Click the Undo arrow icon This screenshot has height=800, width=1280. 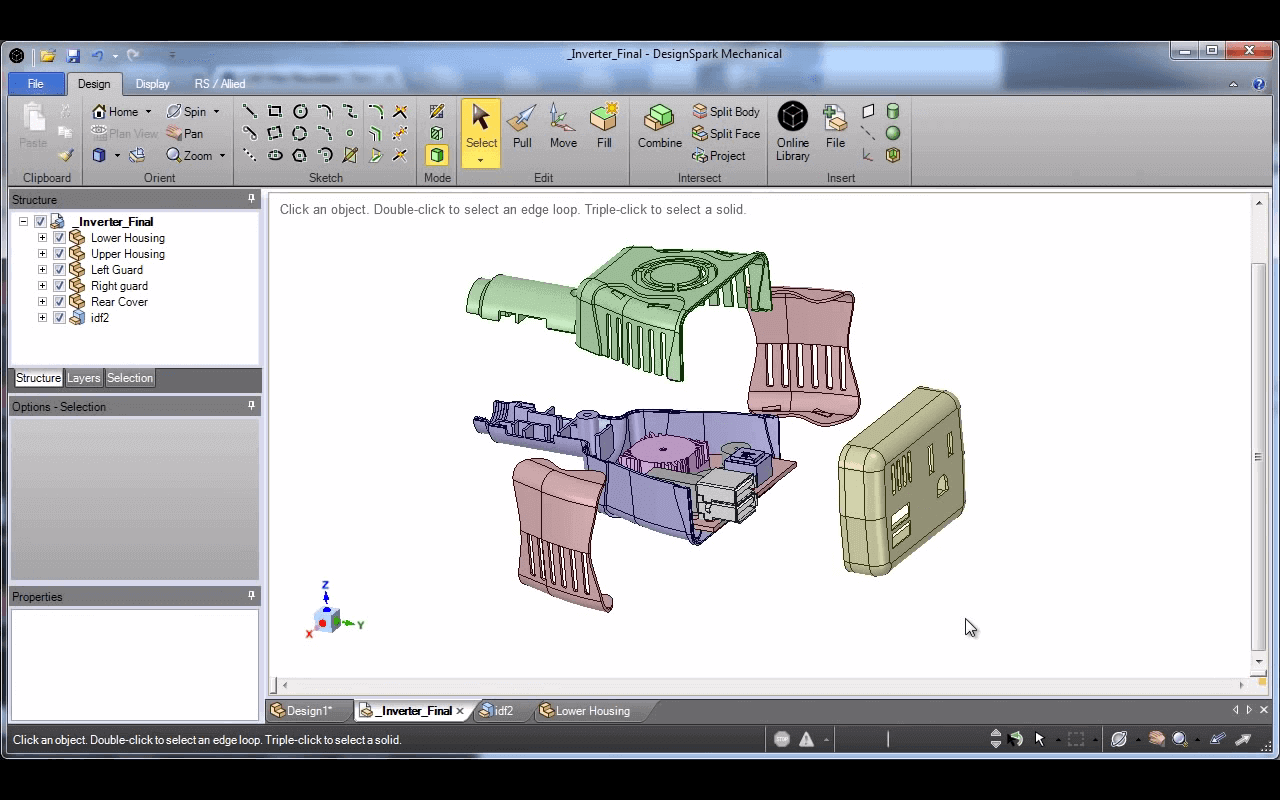click(97, 56)
